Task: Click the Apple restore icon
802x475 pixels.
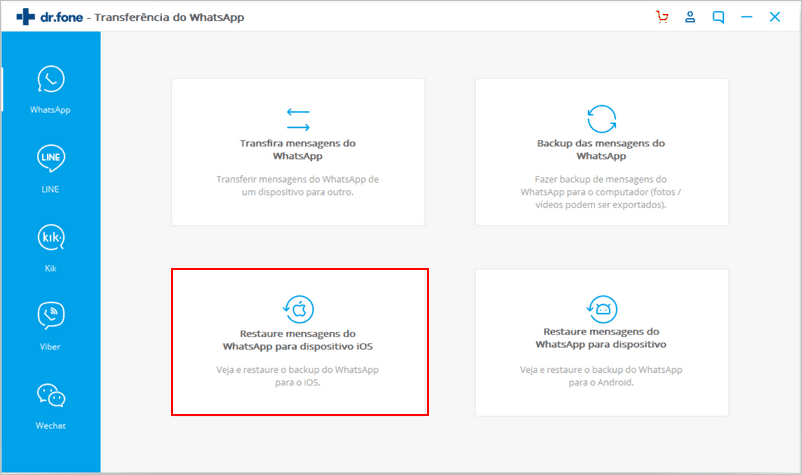Action: (298, 307)
